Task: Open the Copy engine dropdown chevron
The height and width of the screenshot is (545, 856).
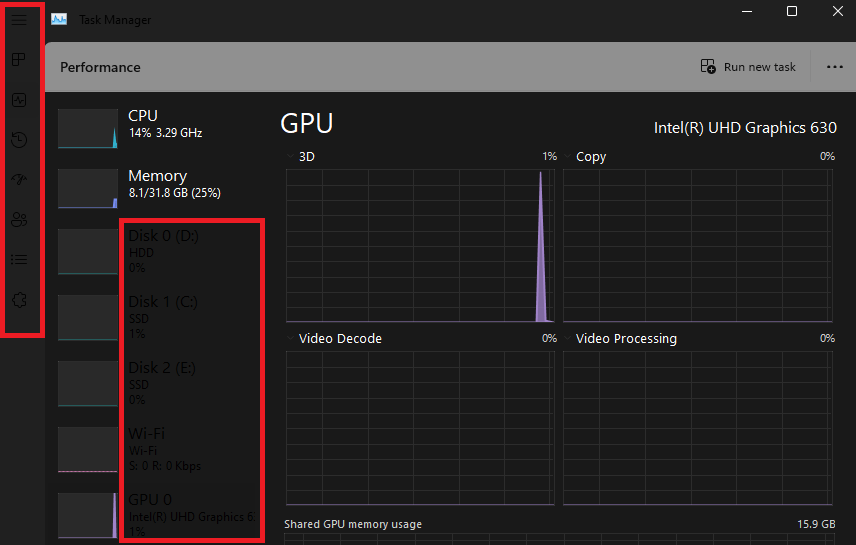Action: coord(568,156)
